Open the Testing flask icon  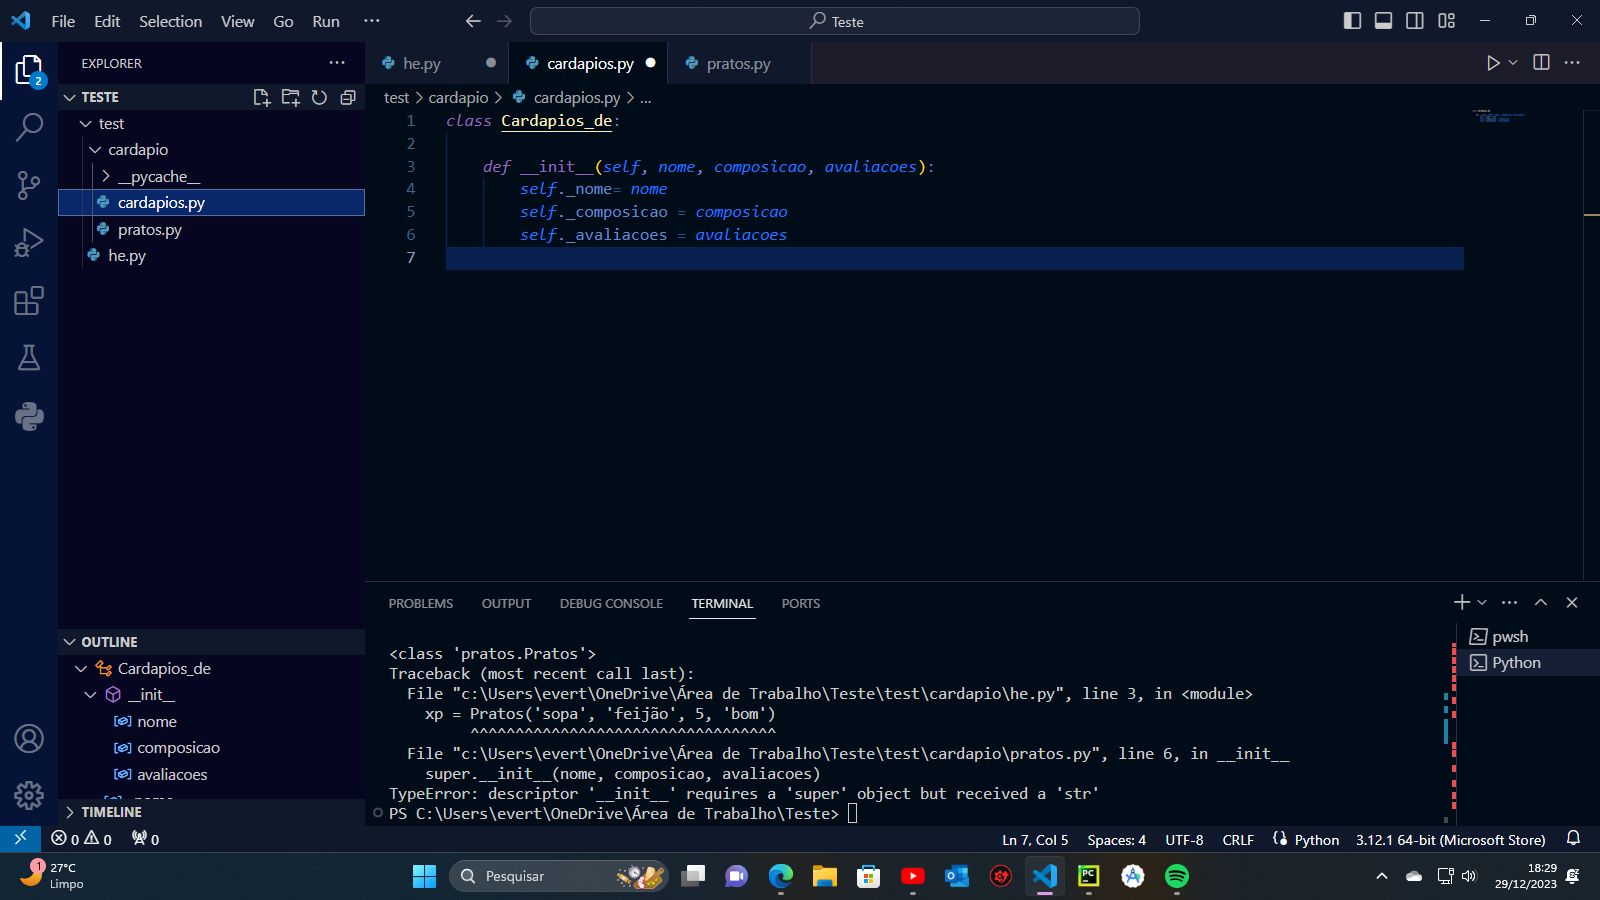tap(29, 358)
